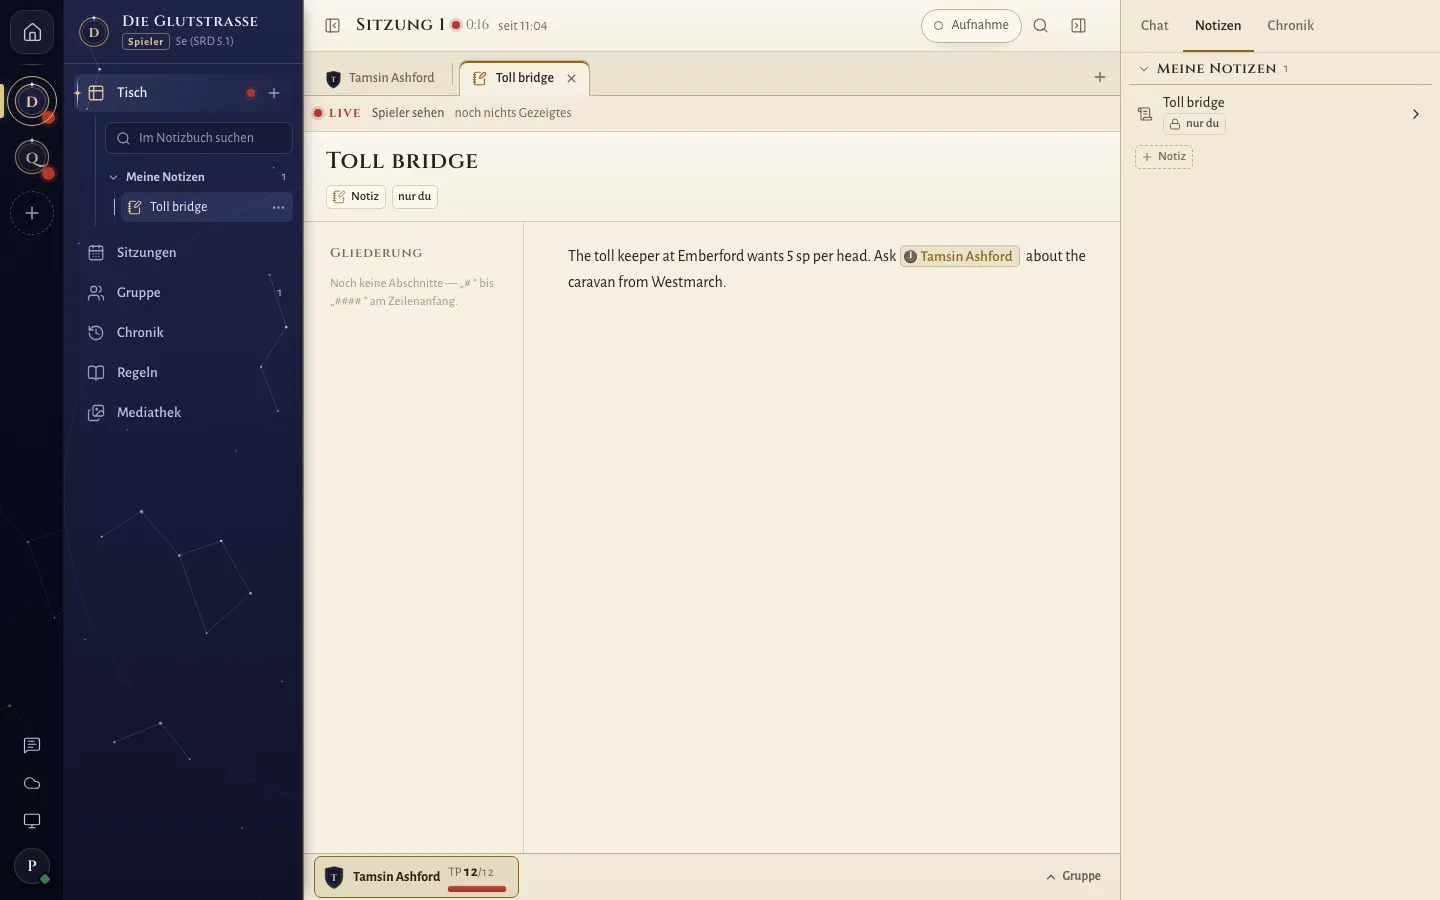Open the more options for Toll bridge note
Screen dimensions: 1440x900
(278, 207)
